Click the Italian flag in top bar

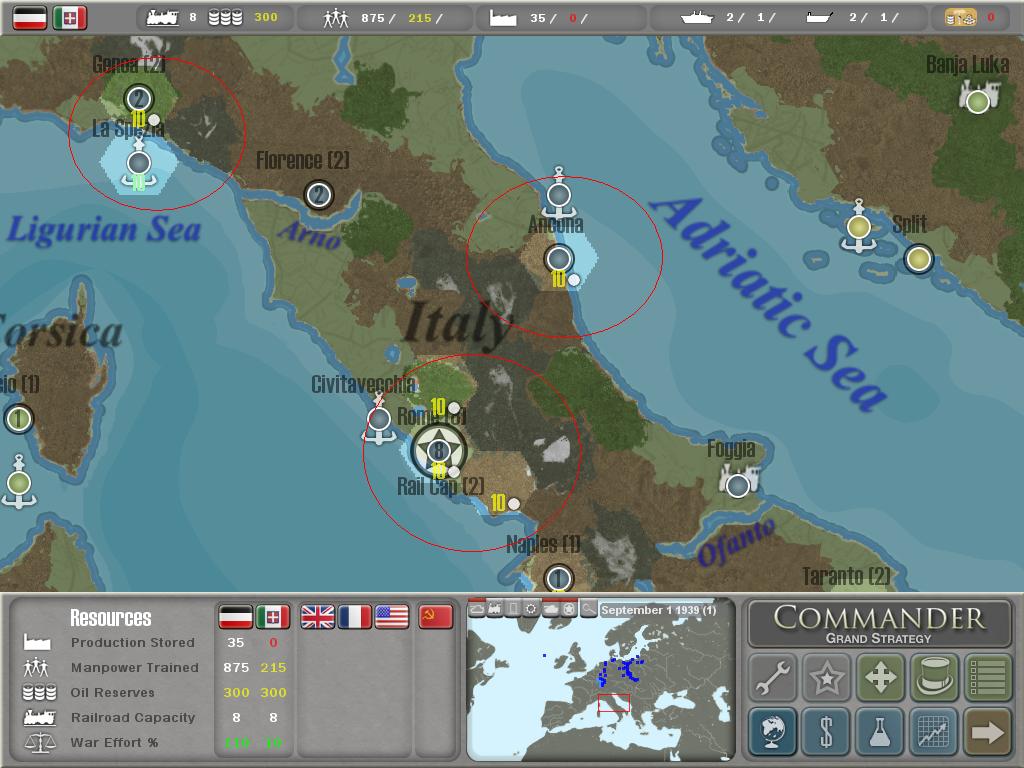coord(70,18)
